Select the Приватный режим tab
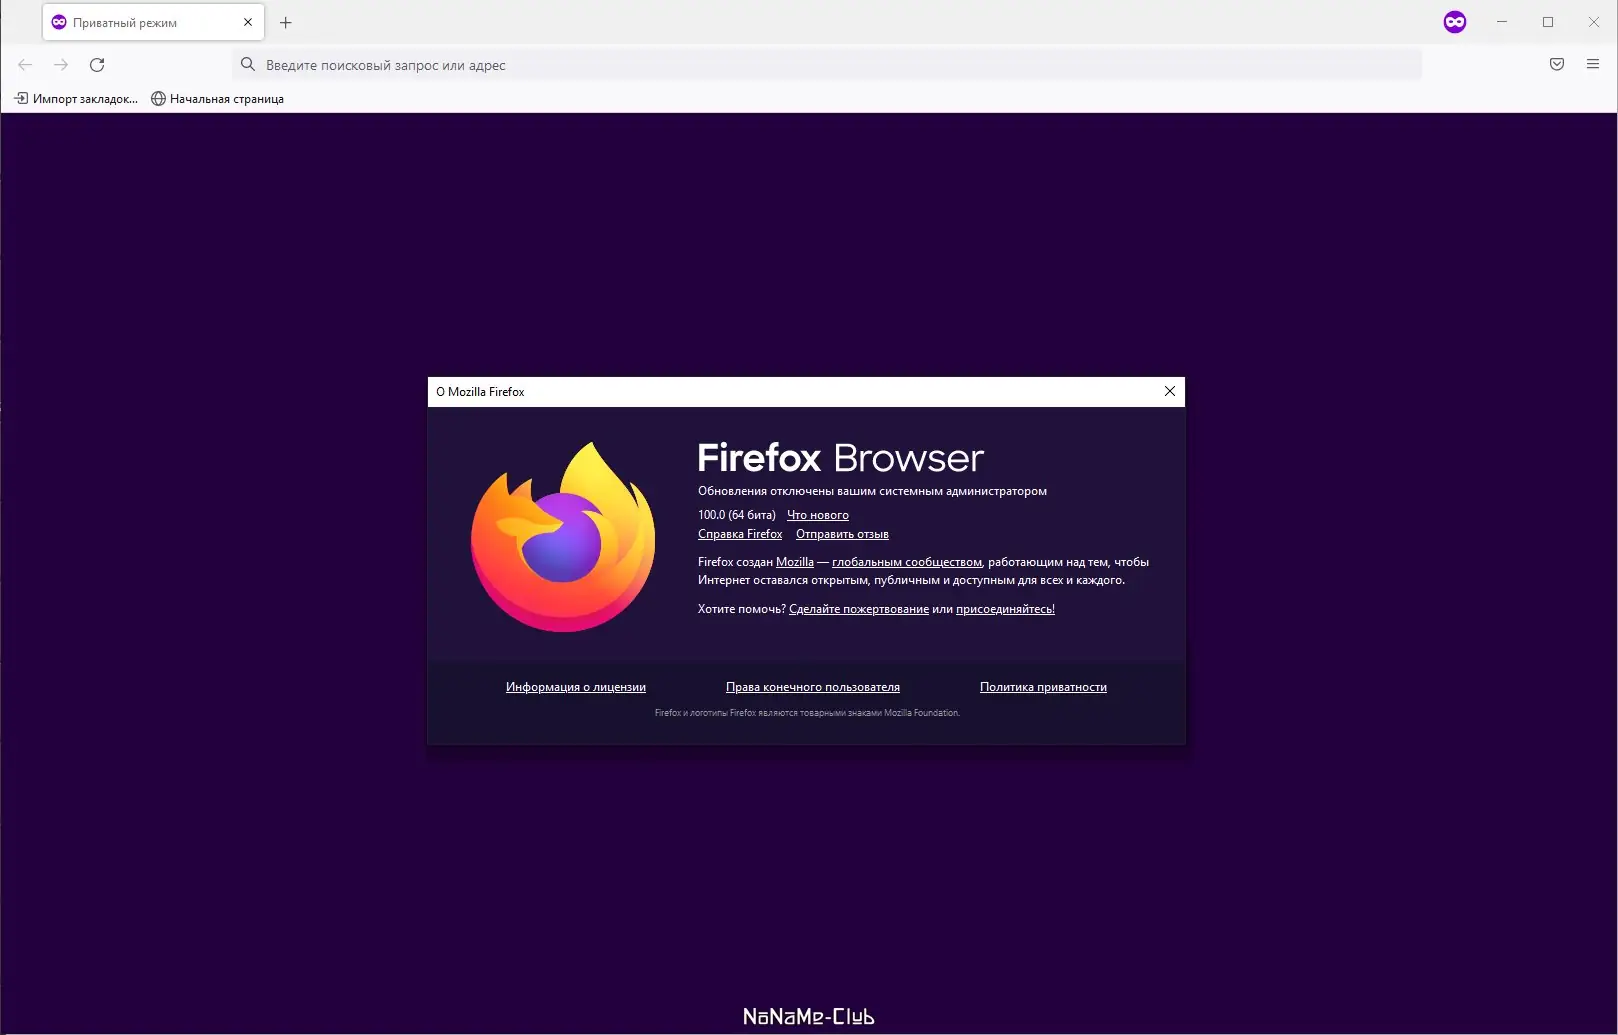The height and width of the screenshot is (1035, 1618). 153,22
